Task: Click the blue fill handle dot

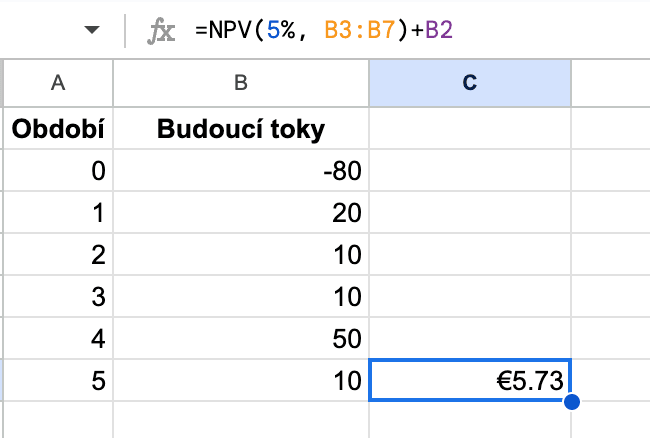Action: click(571, 402)
